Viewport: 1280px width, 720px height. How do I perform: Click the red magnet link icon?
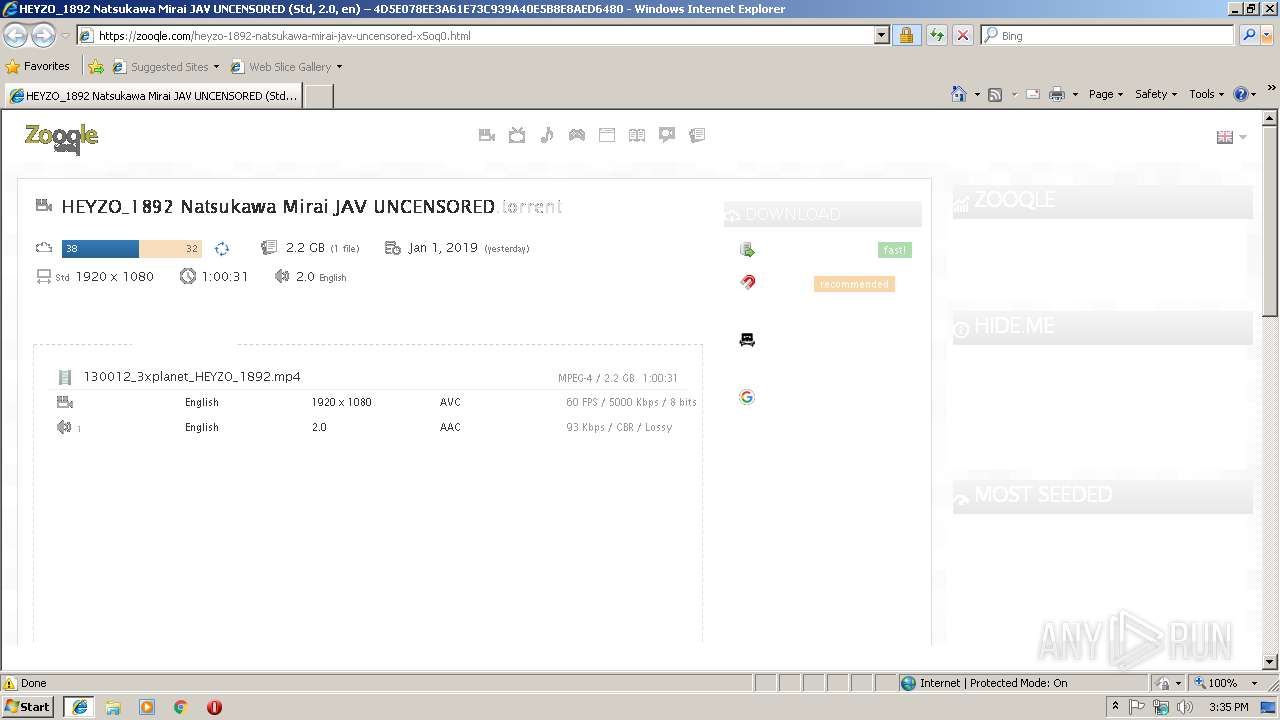coord(747,282)
